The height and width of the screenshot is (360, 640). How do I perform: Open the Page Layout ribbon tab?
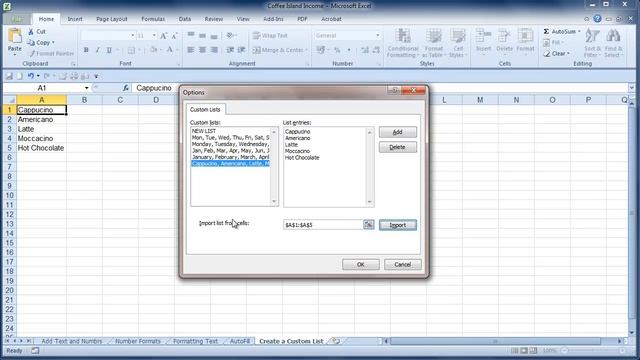pos(111,19)
